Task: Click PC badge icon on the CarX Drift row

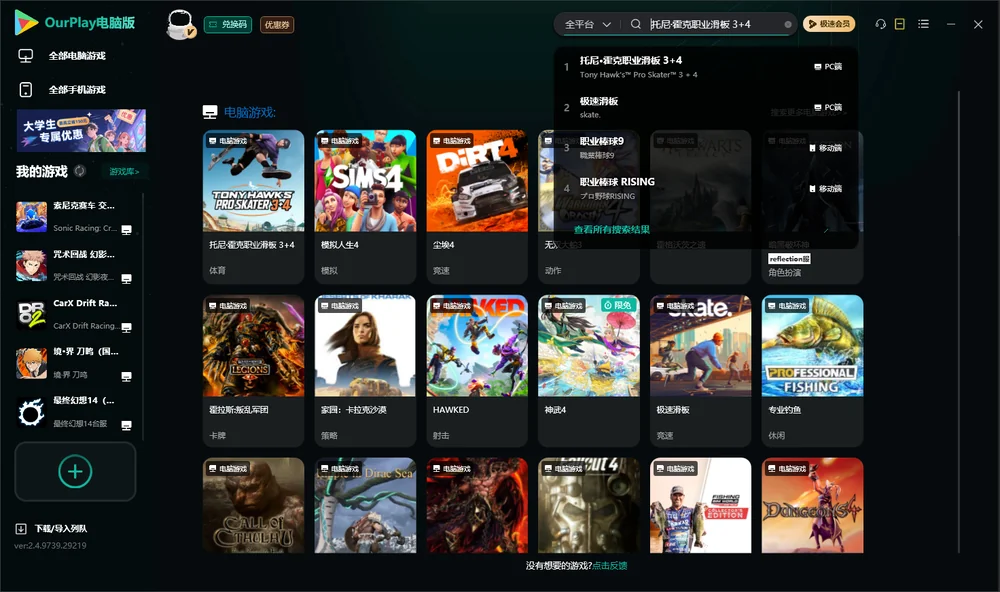Action: pyautogui.click(x=126, y=327)
